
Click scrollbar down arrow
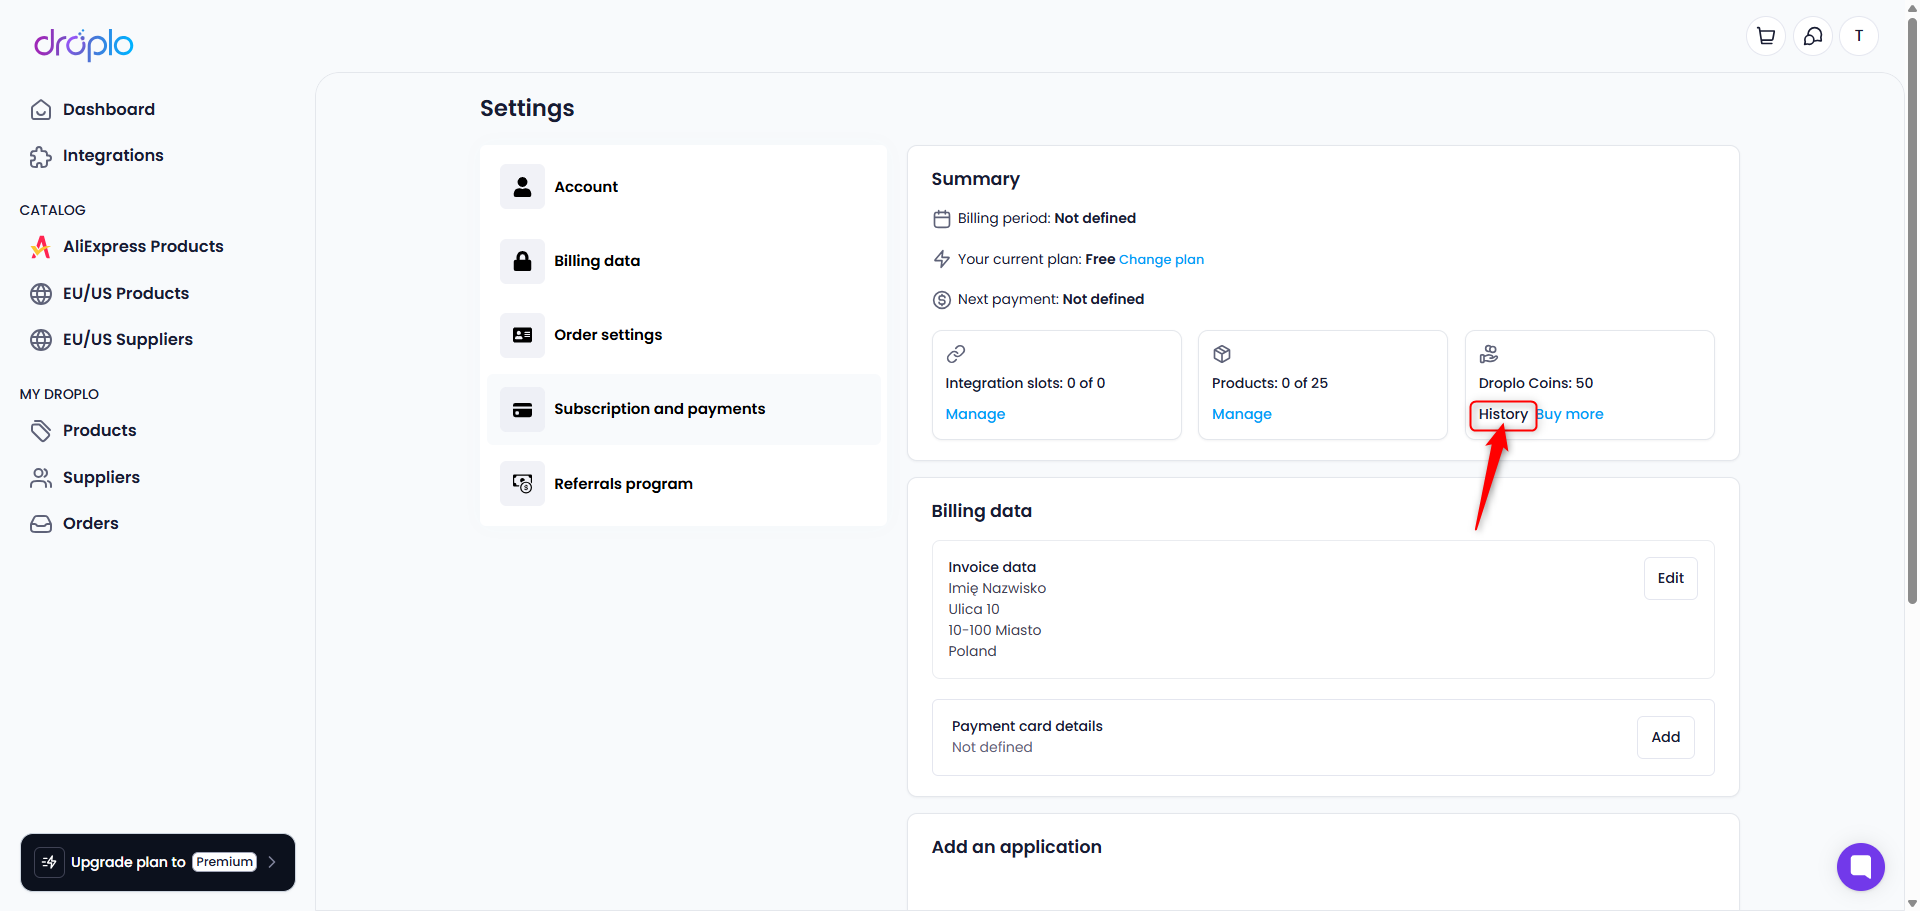click(1912, 903)
